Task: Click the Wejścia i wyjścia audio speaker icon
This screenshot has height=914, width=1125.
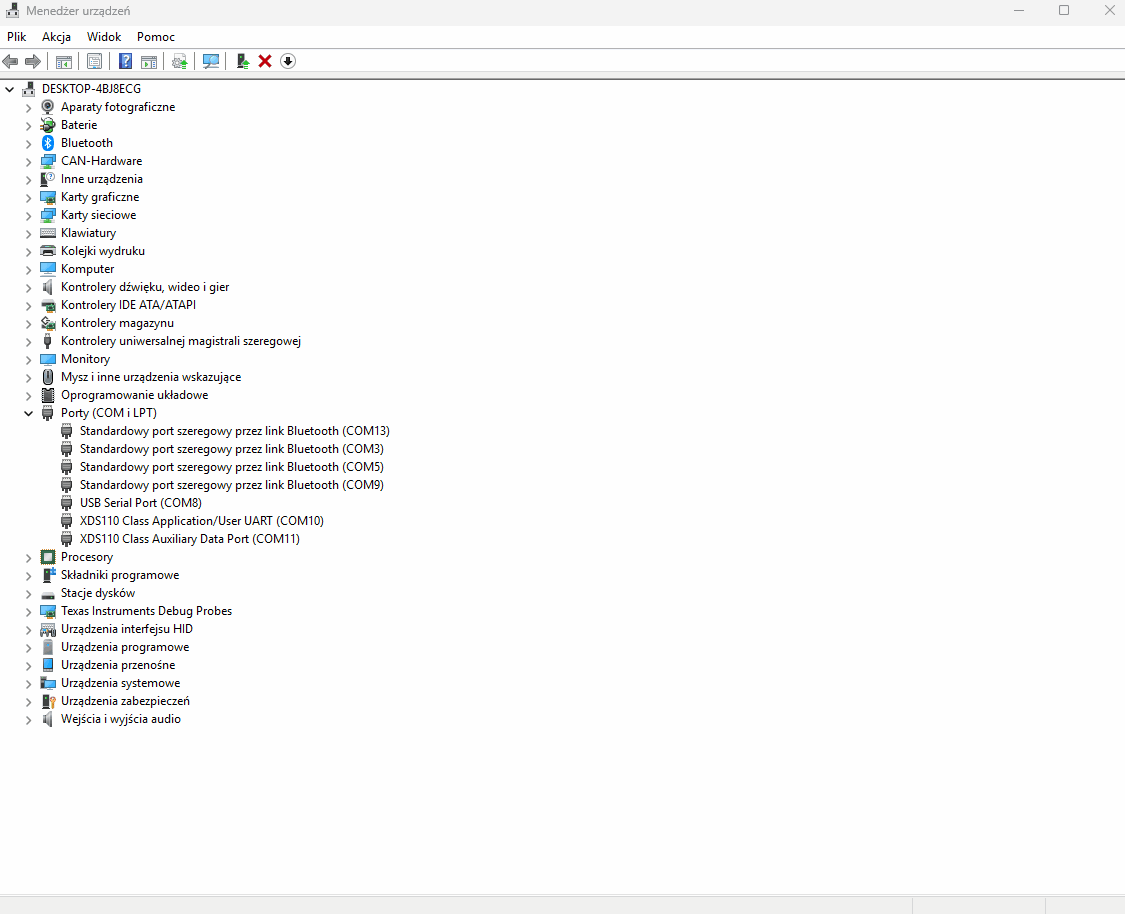Action: [47, 719]
